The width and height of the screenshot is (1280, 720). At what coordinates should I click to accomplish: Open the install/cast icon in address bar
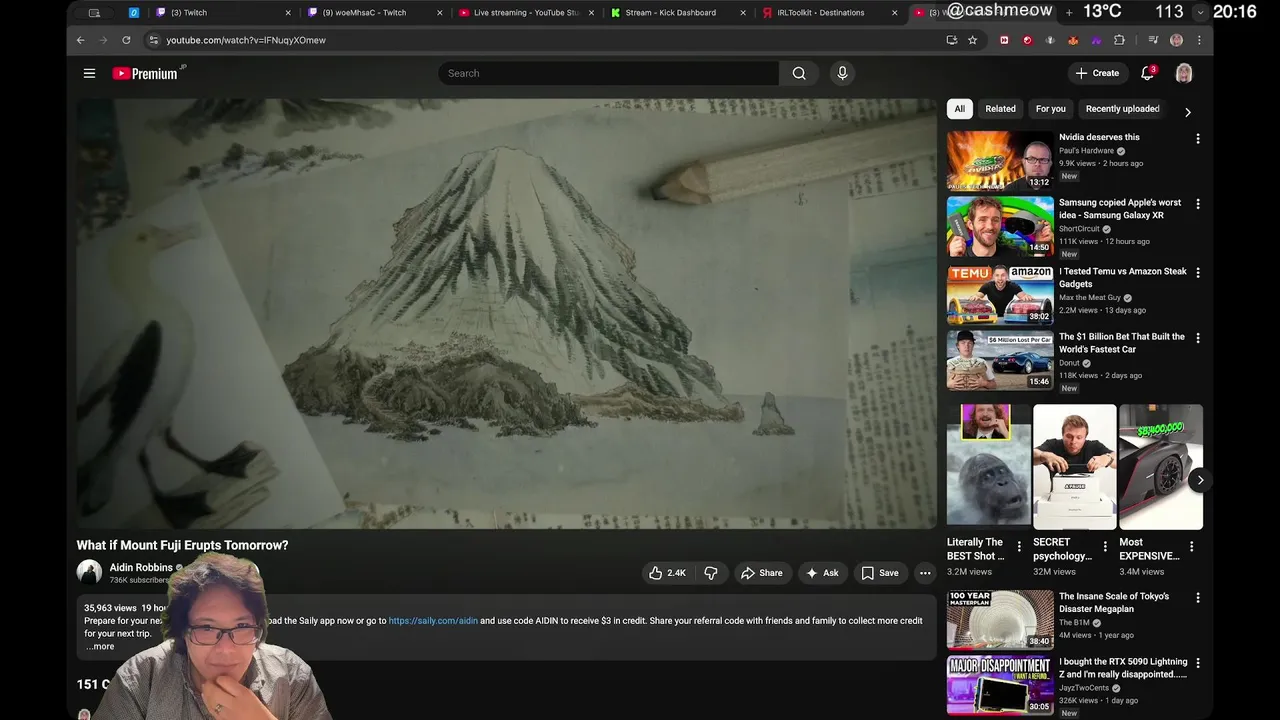pyautogui.click(x=951, y=40)
